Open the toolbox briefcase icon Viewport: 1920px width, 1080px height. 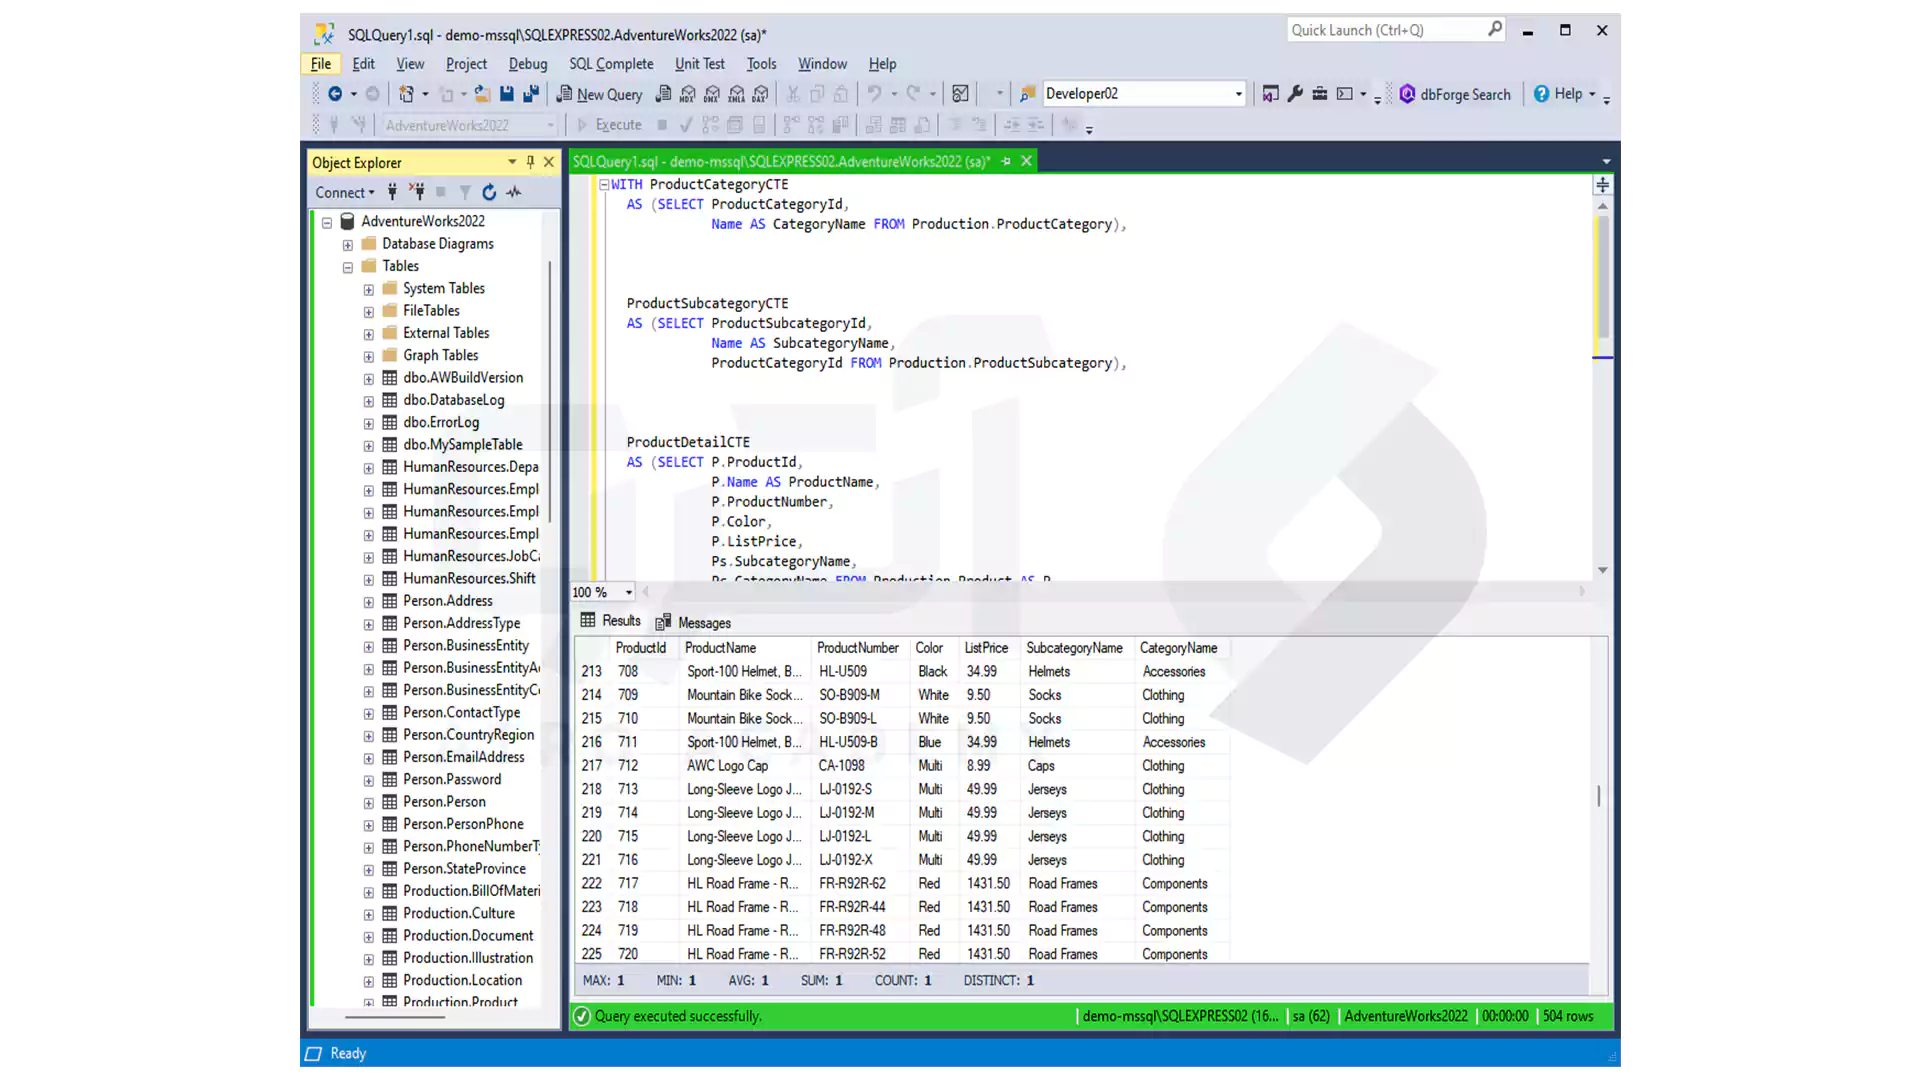point(1320,94)
